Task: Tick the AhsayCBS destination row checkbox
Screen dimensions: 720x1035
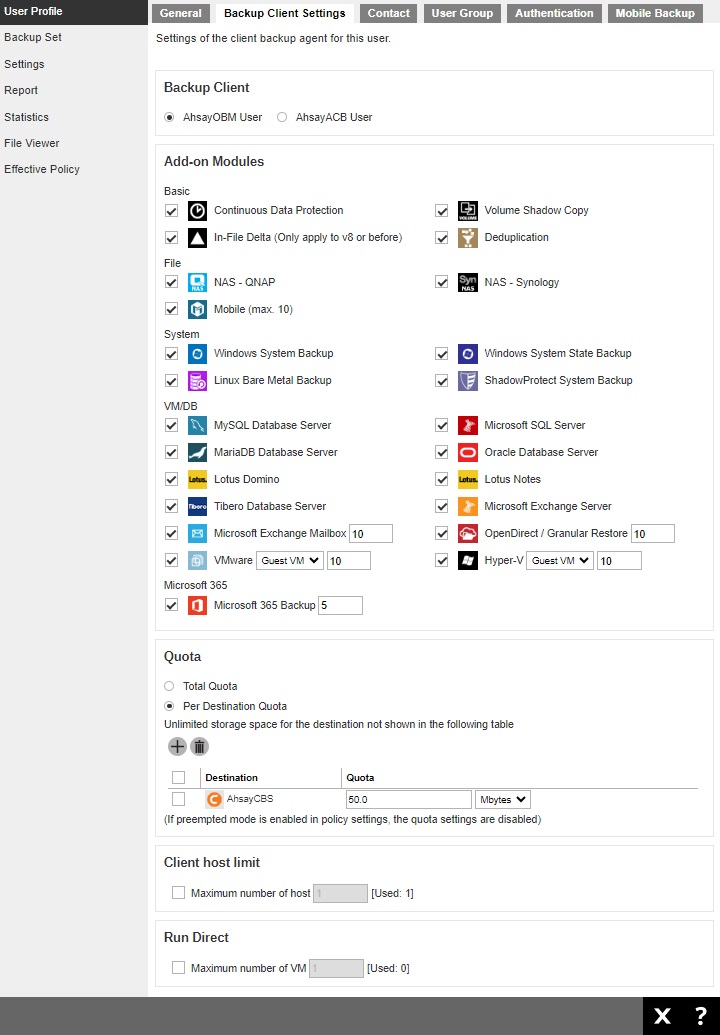Action: [178, 799]
